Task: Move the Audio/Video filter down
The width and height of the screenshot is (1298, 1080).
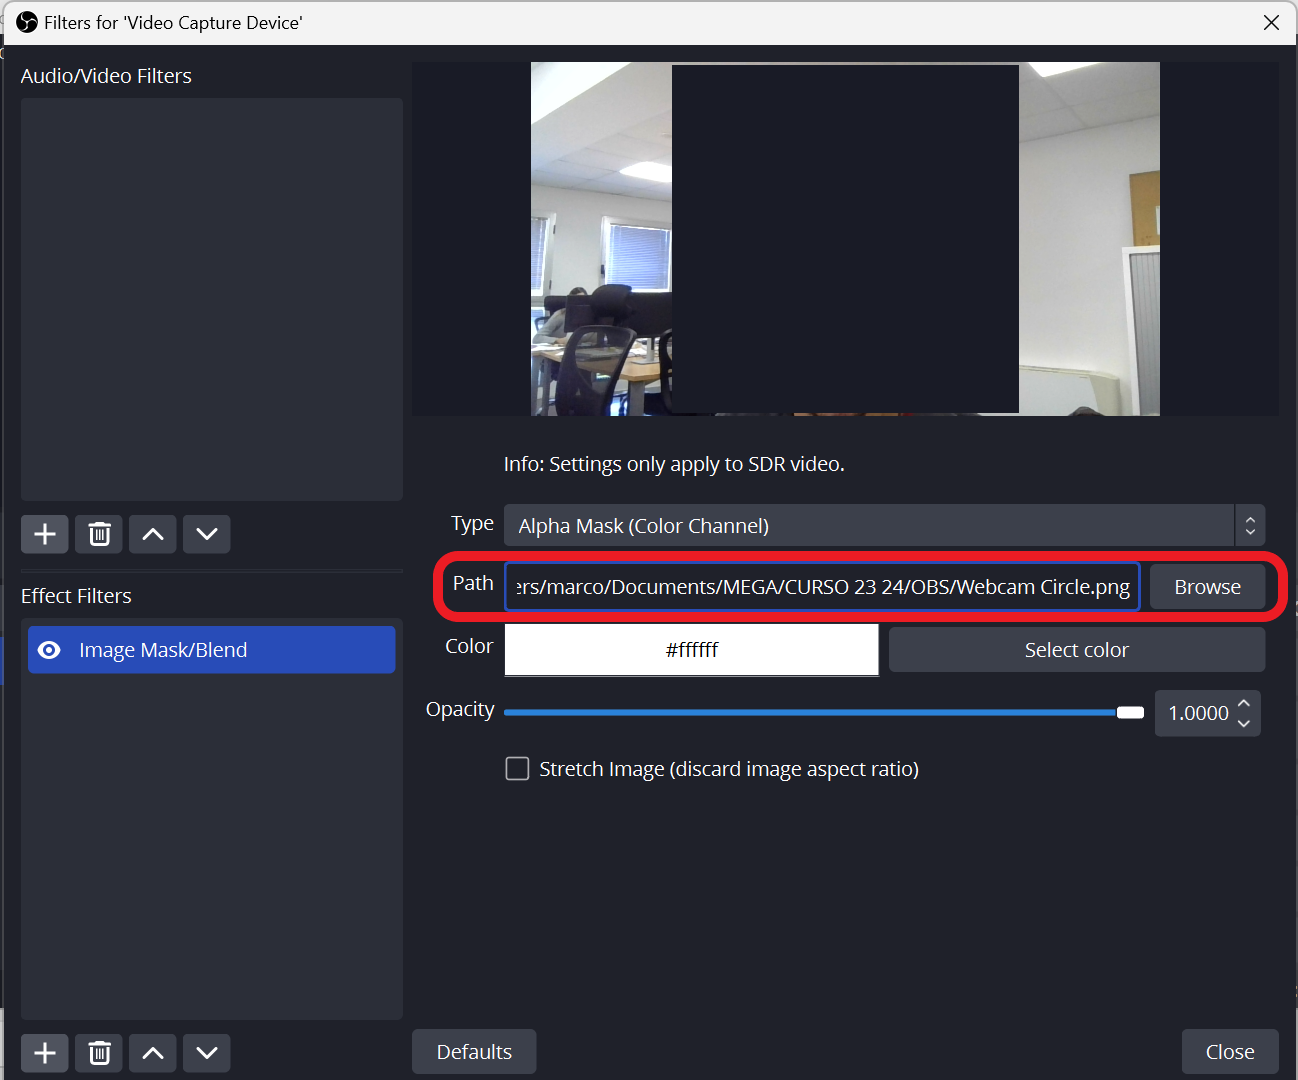Action: click(206, 533)
